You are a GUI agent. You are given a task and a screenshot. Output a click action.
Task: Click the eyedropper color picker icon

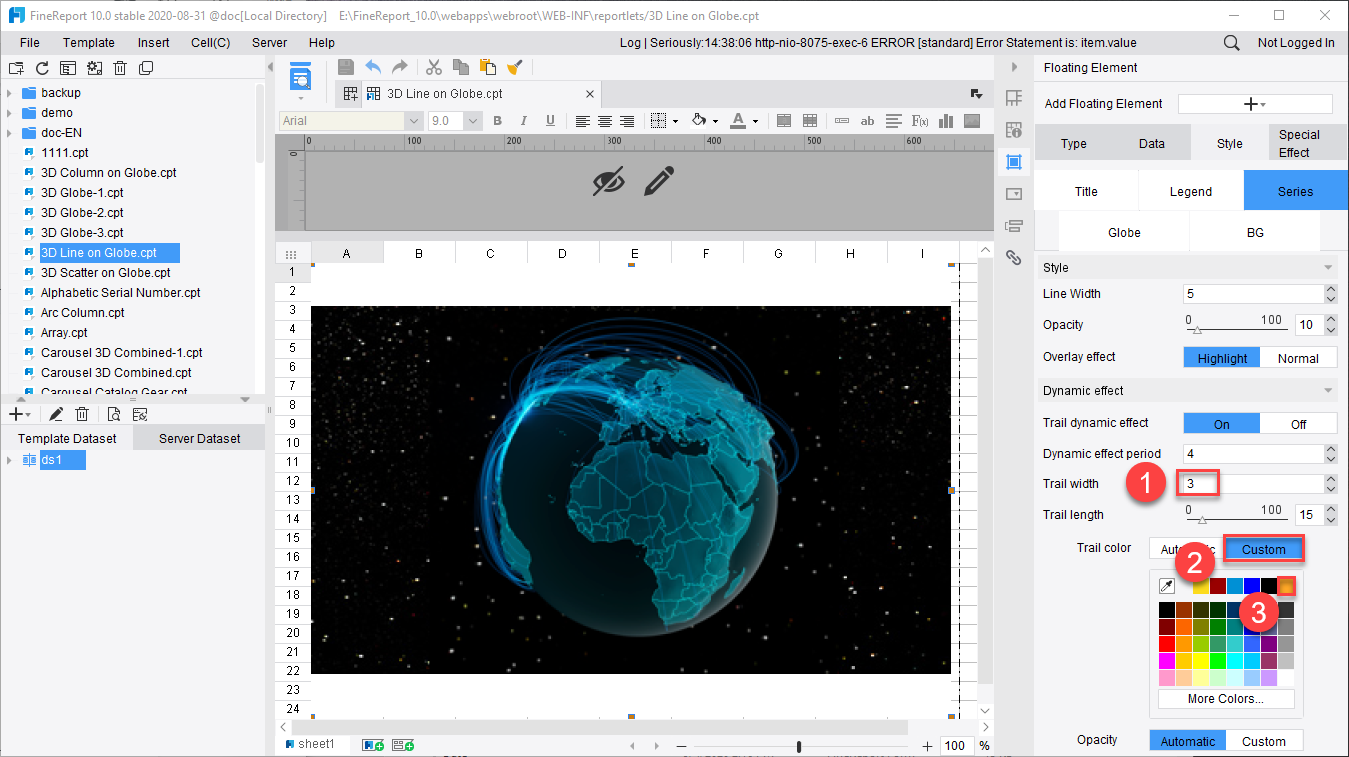1166,586
